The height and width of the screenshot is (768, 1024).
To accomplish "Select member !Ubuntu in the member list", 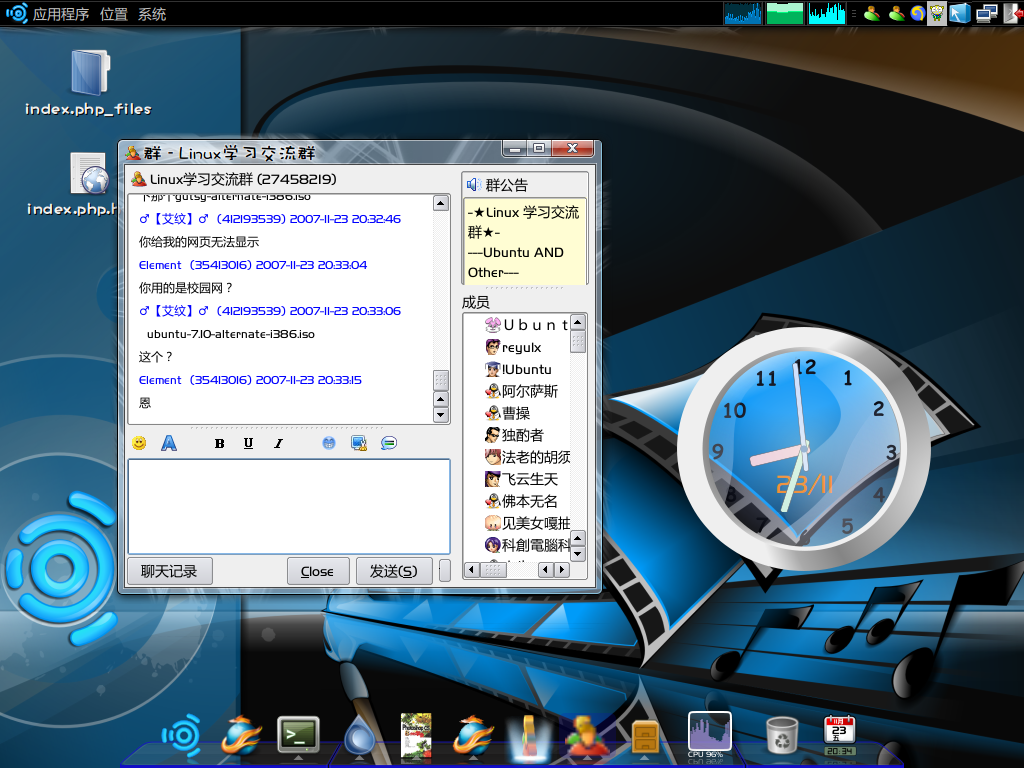I will [x=518, y=369].
